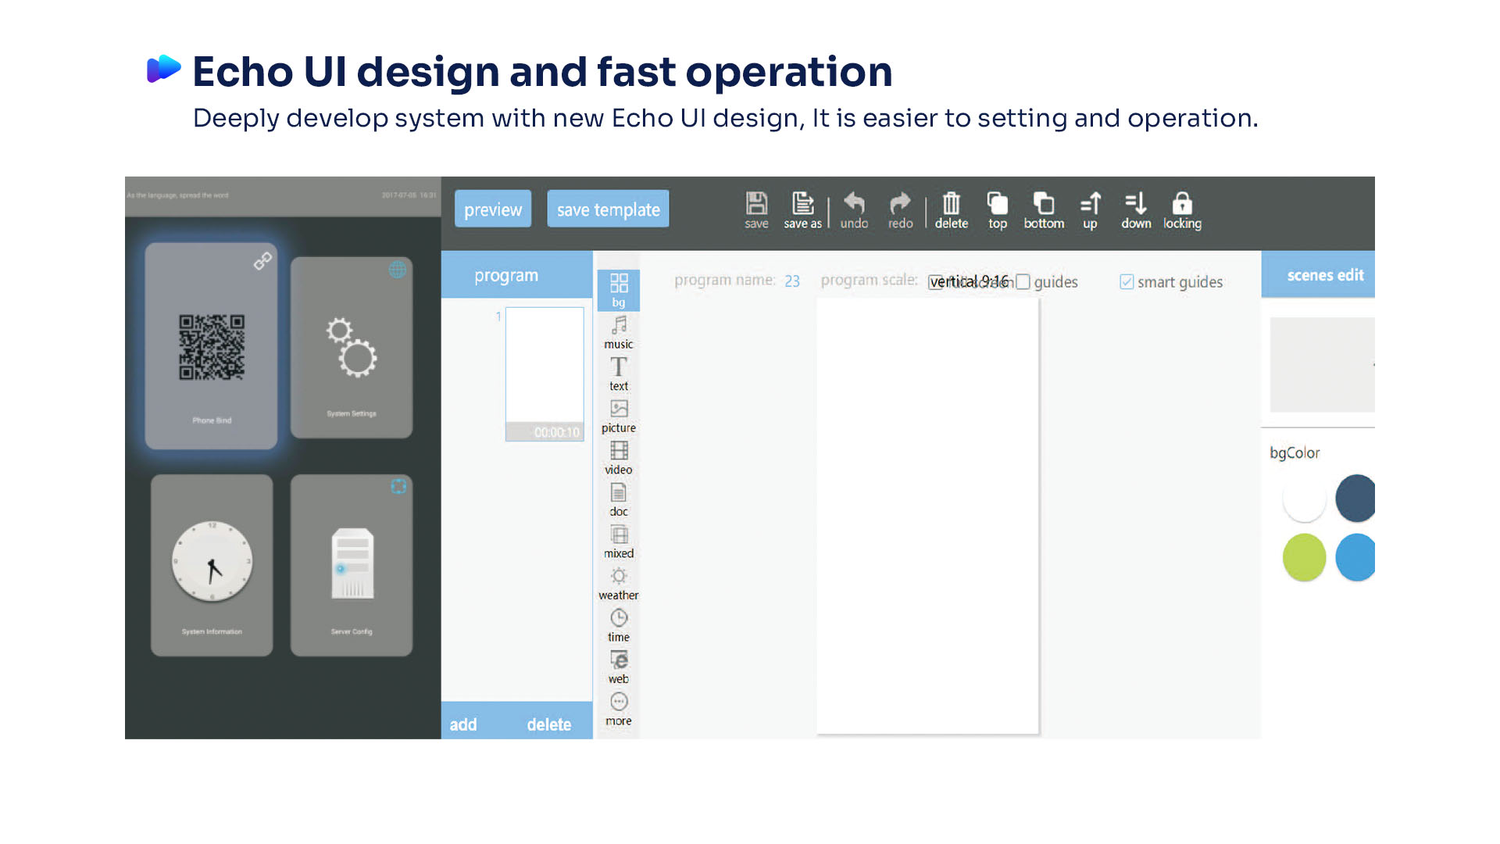Pick the dark blue bgColor swatch
1500x844 pixels.
pos(1356,499)
